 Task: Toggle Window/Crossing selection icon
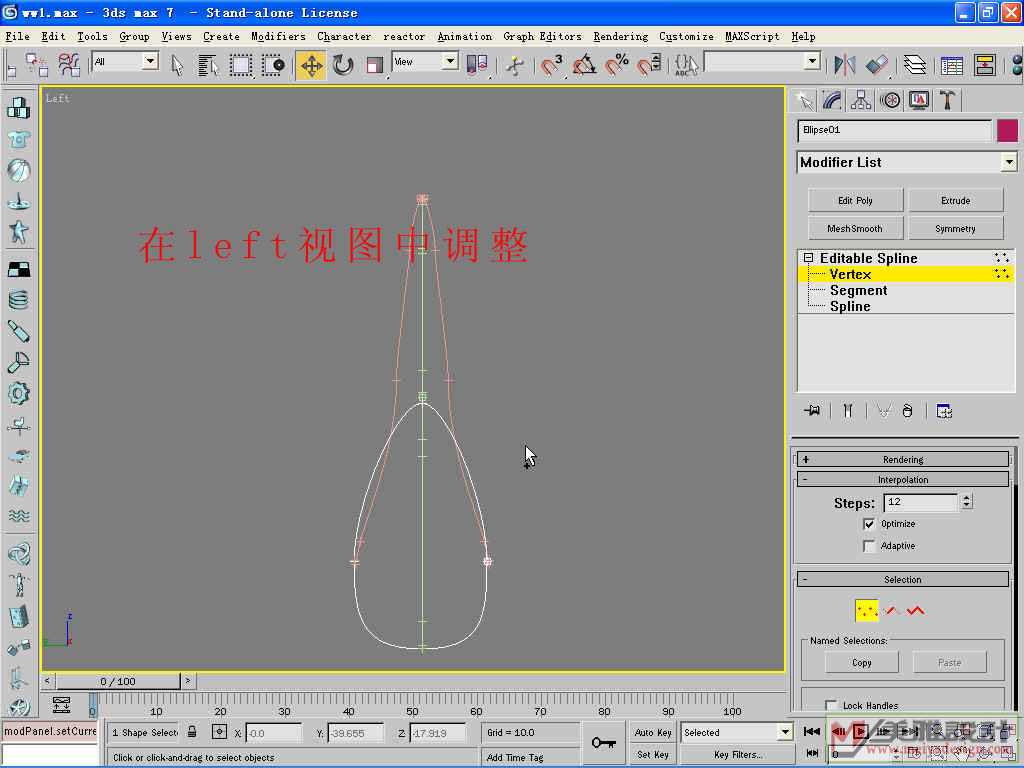pos(274,65)
